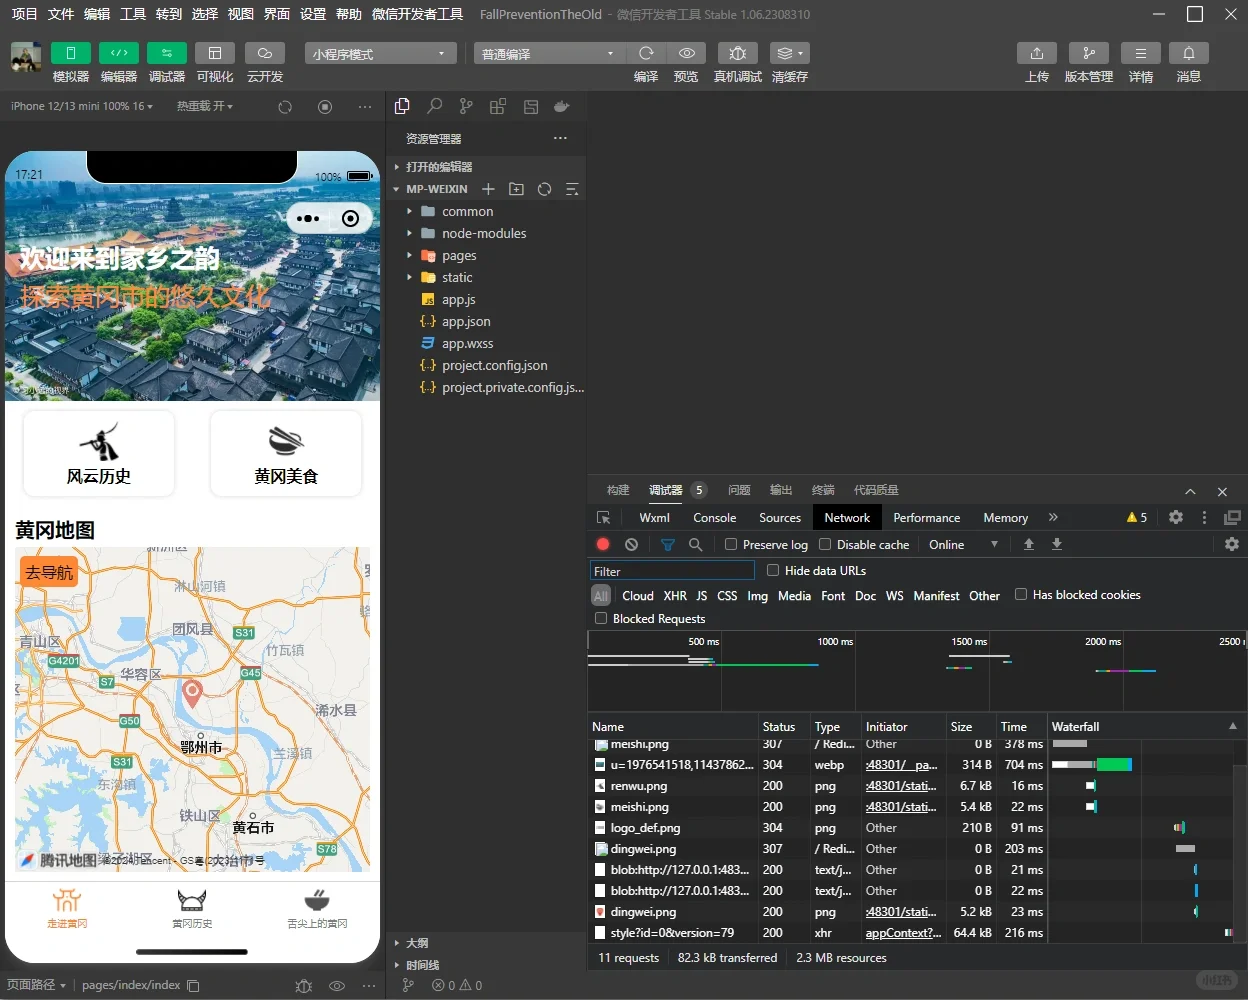Toggle Preserve log checkbox
This screenshot has width=1248, height=1000.
(x=731, y=544)
